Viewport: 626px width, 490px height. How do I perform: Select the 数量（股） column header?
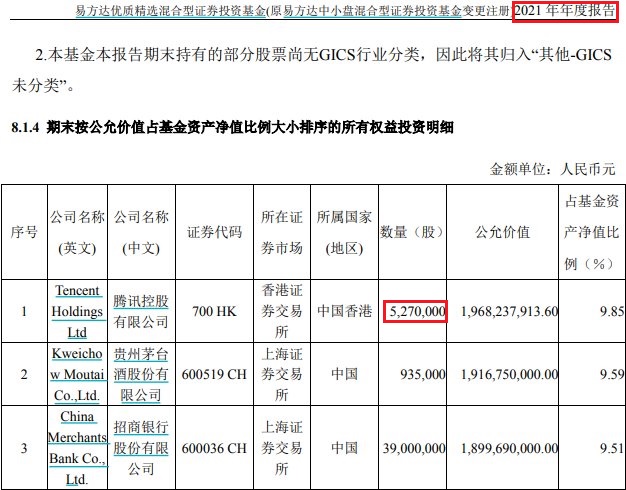click(x=412, y=233)
